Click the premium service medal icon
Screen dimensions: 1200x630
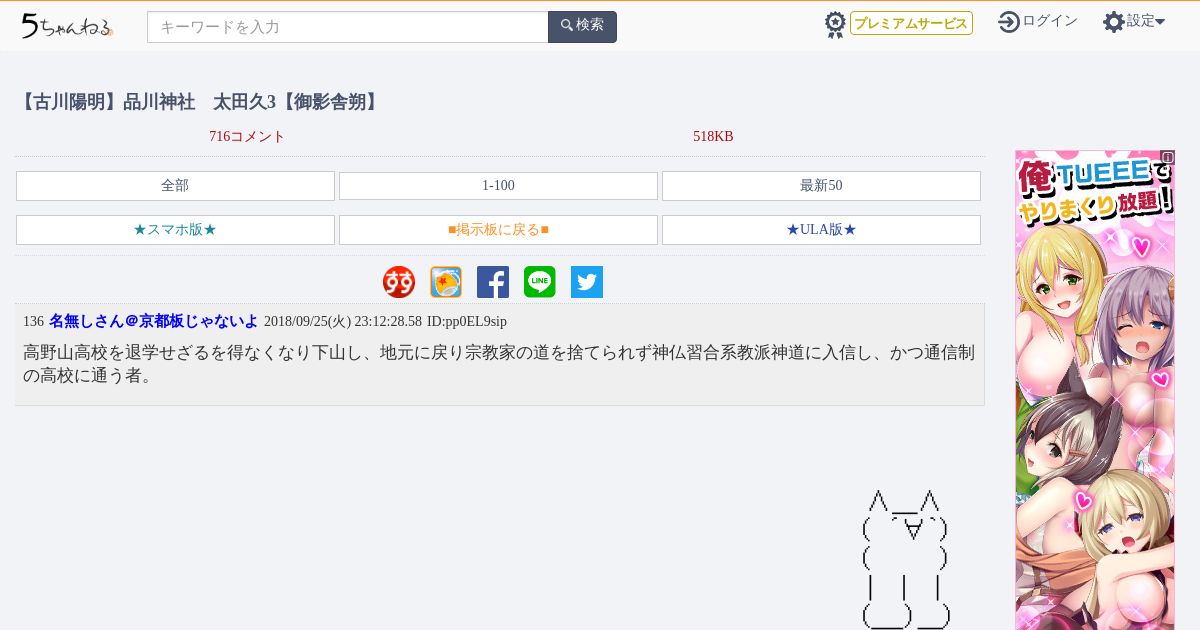tap(835, 24)
